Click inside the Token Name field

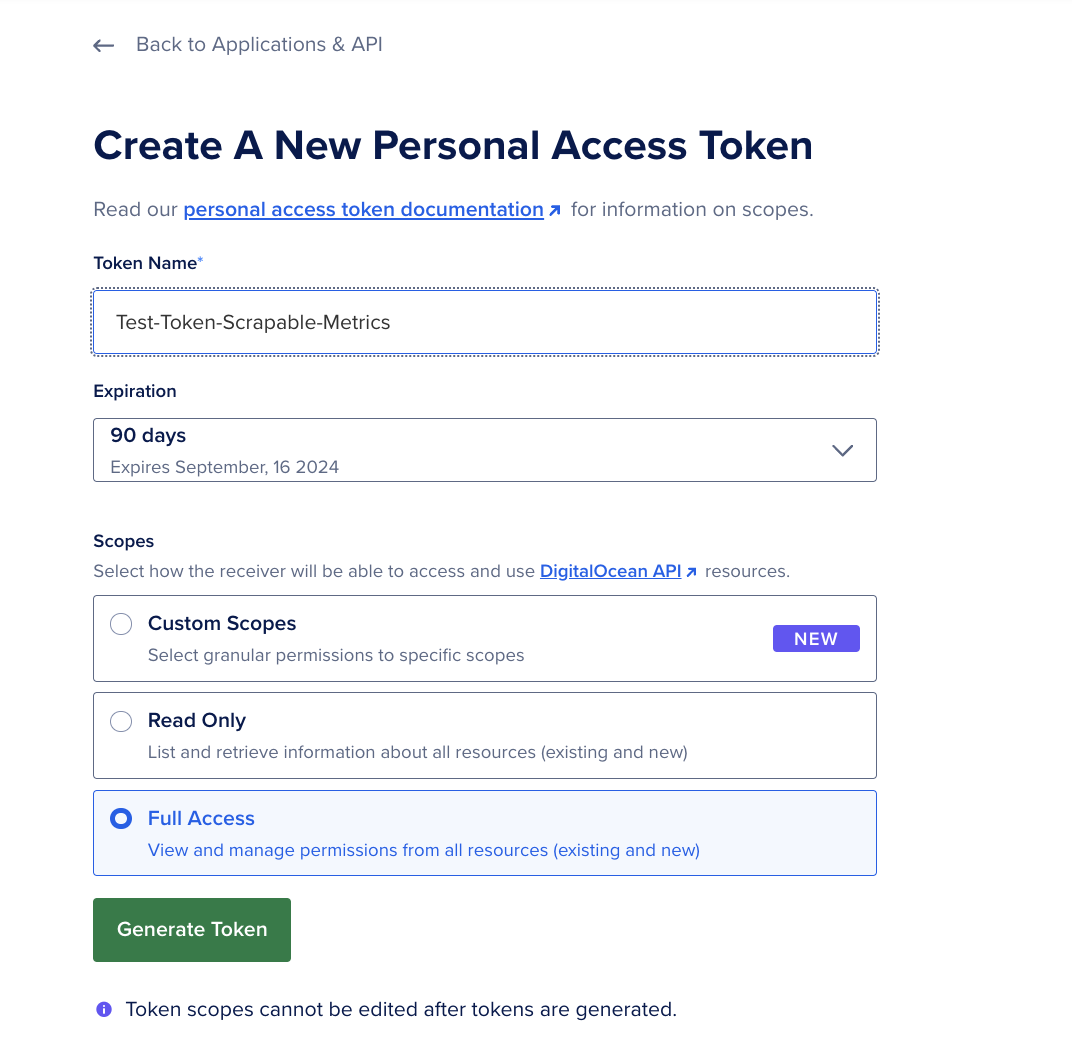click(x=485, y=322)
